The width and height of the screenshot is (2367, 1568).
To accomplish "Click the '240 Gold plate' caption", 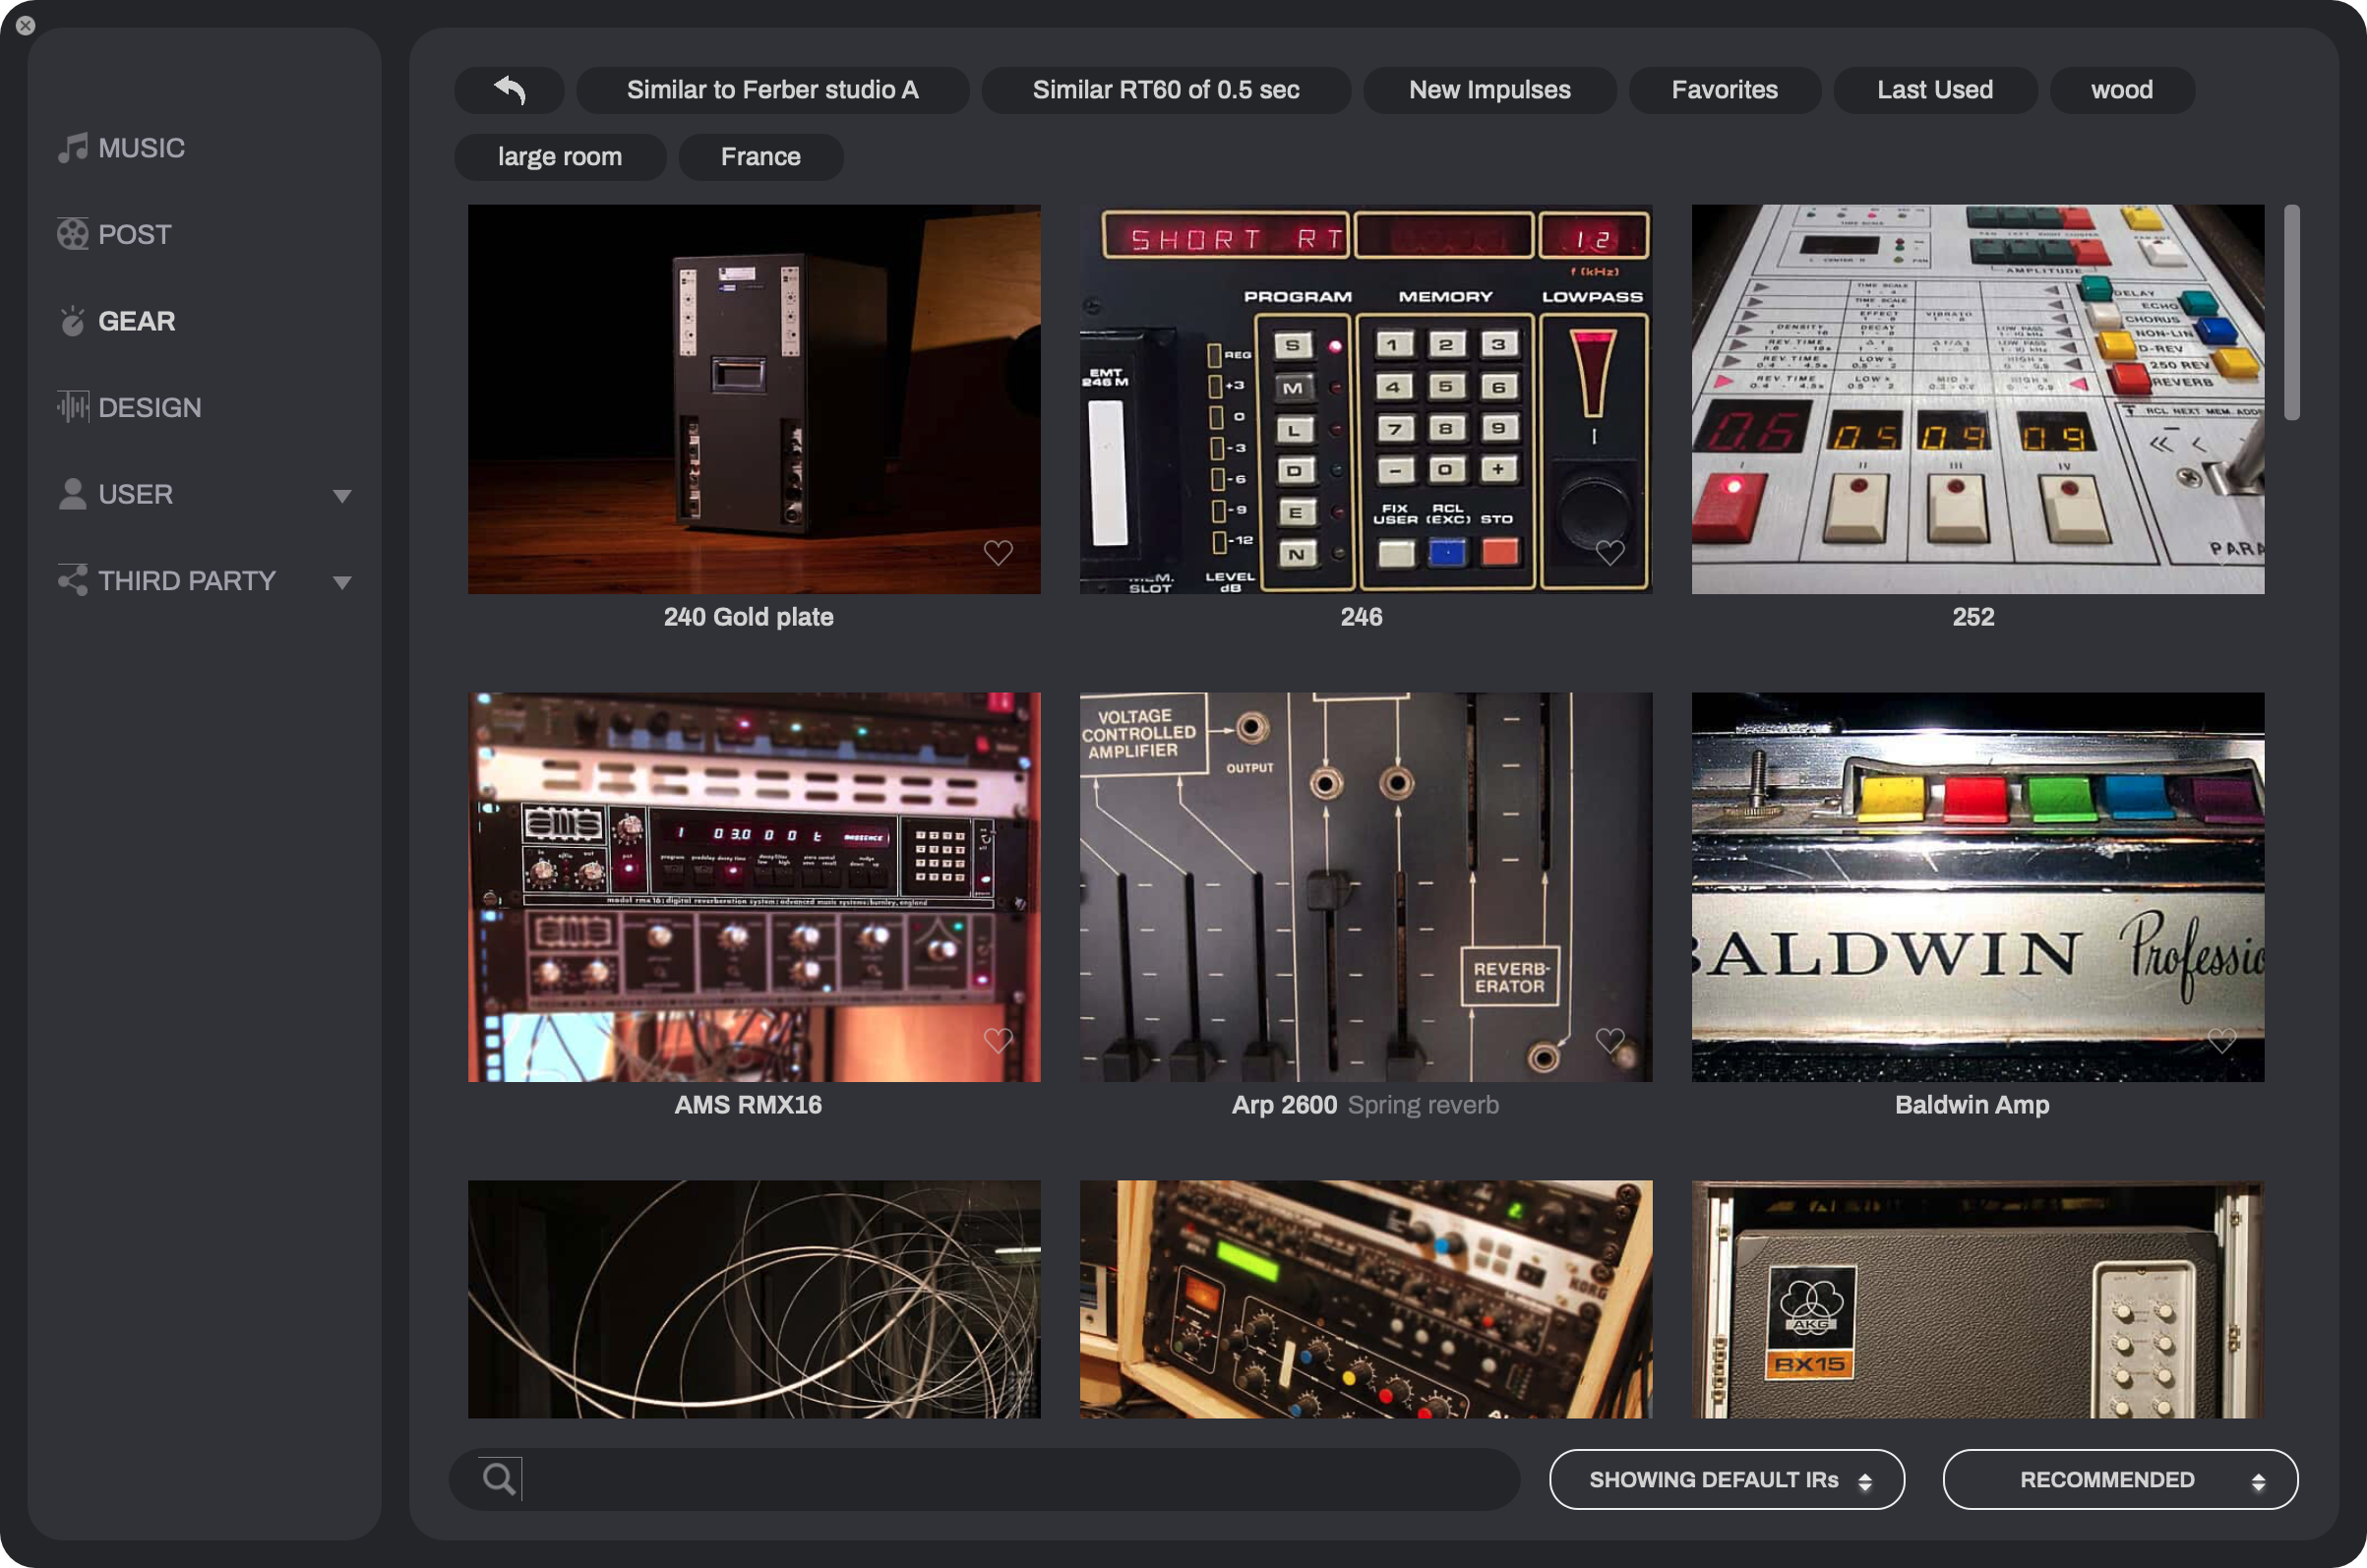I will click(749, 617).
